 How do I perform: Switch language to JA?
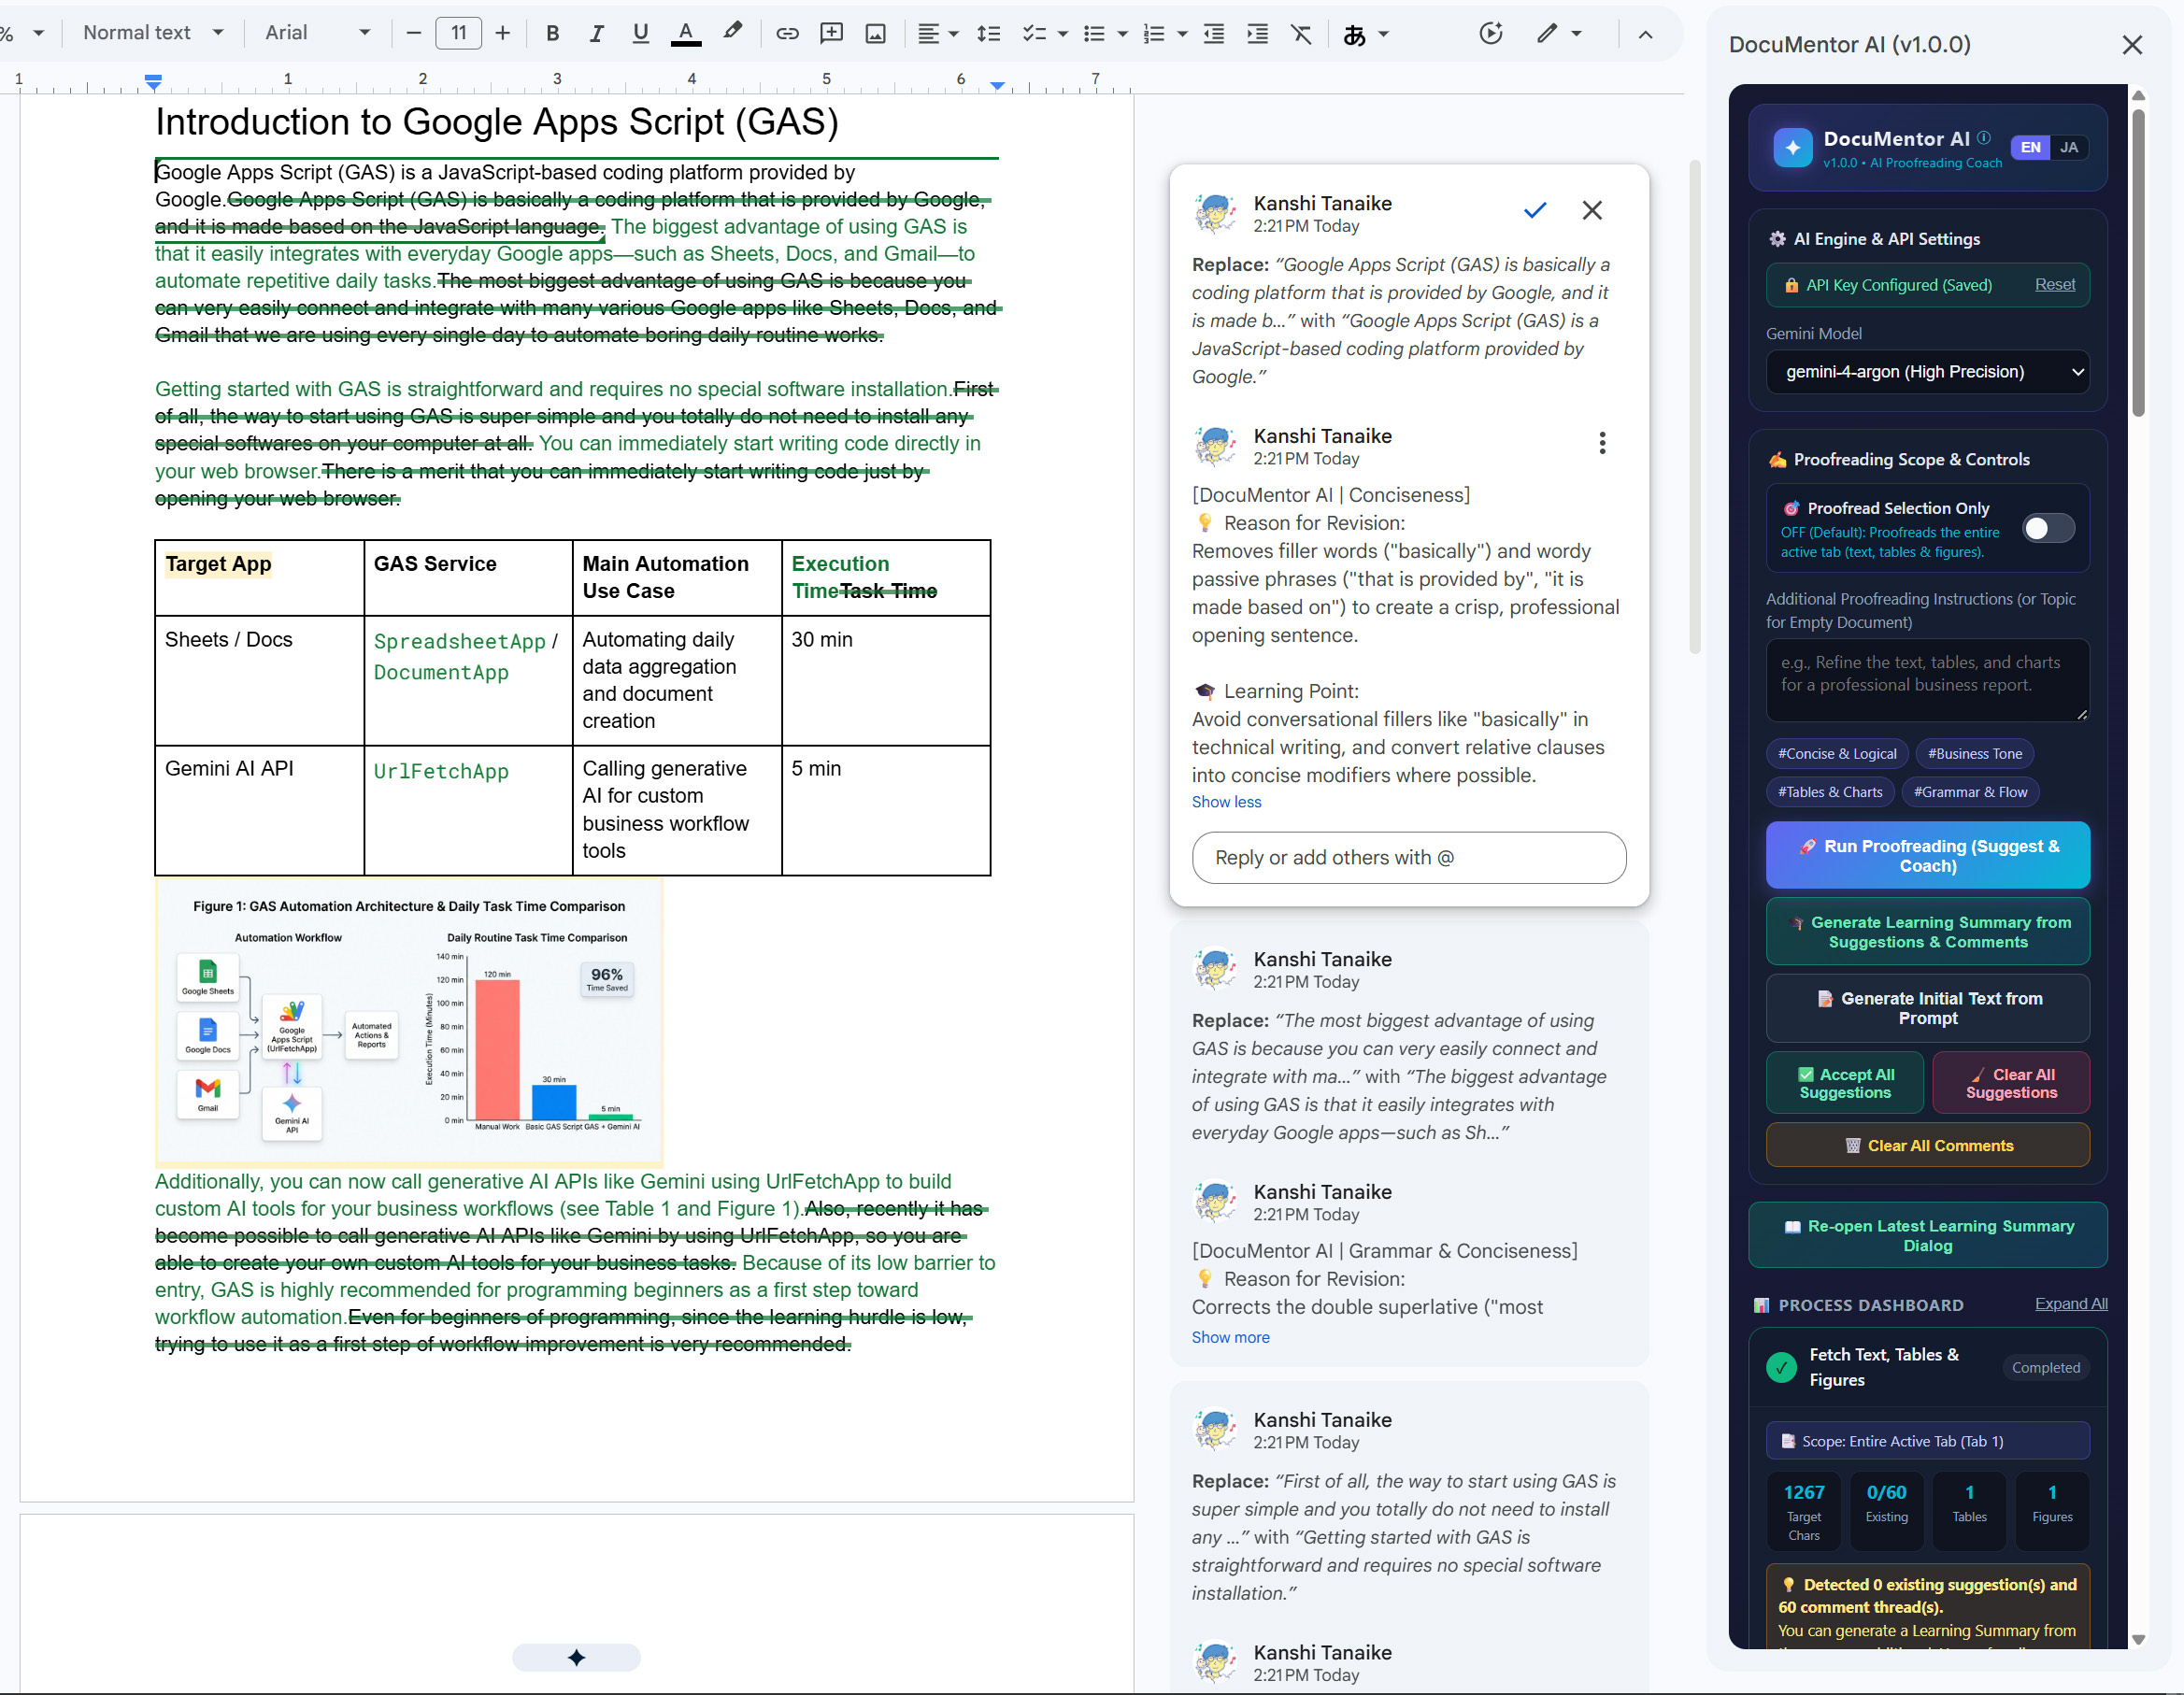(2068, 147)
